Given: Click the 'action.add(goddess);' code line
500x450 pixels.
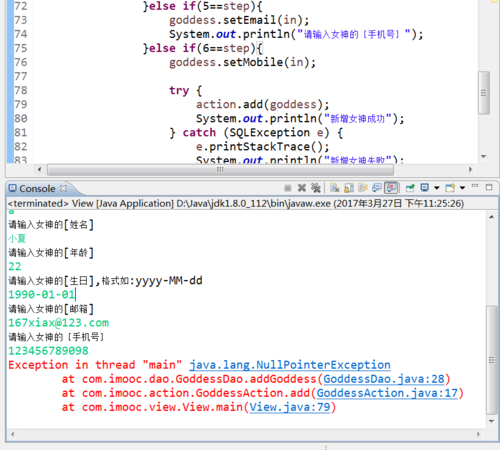Looking at the screenshot, I should point(262,104).
